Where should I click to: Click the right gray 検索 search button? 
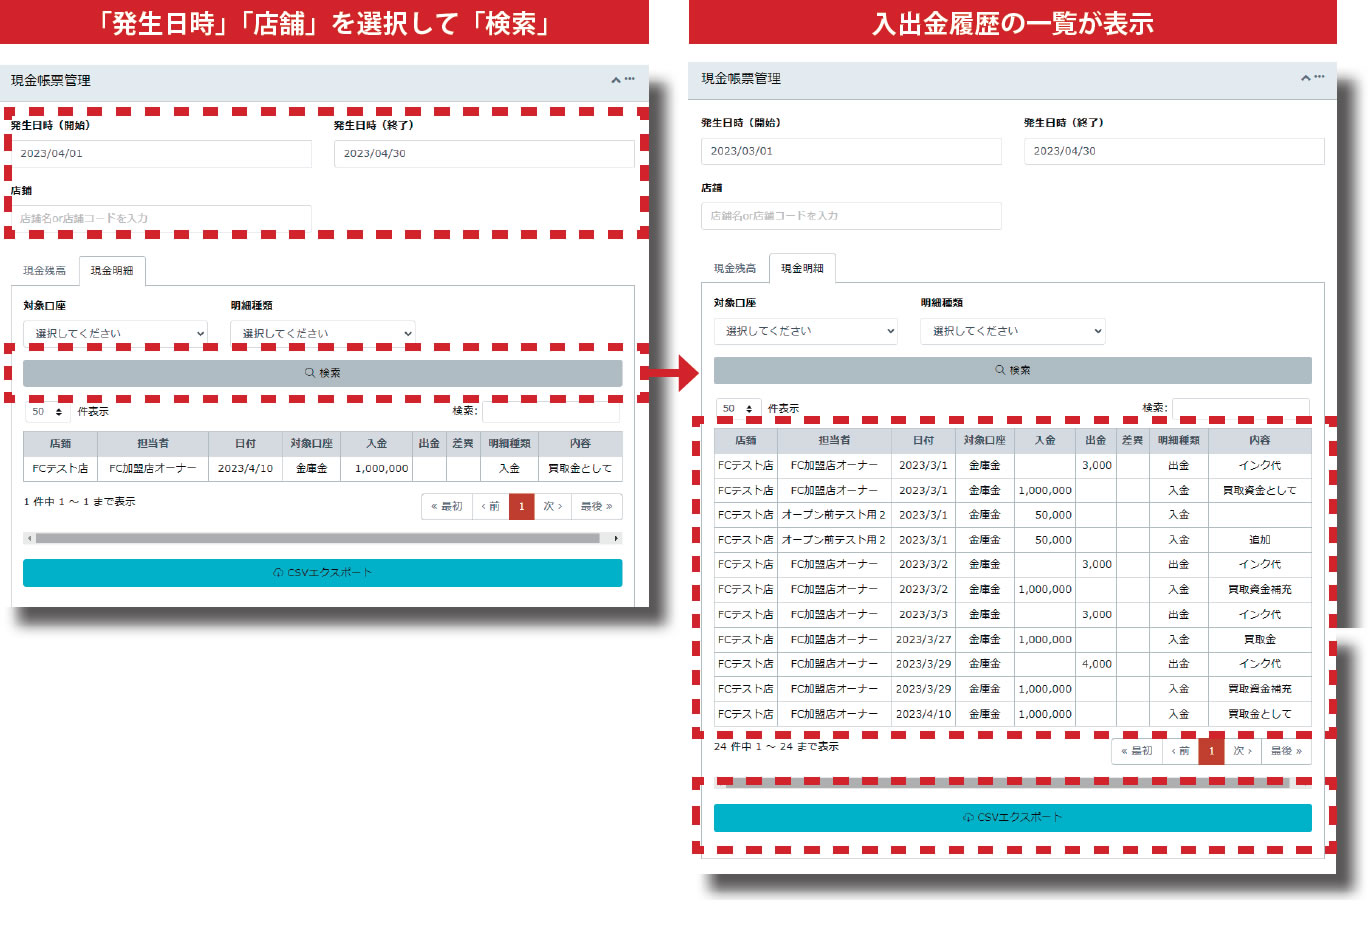[1012, 370]
